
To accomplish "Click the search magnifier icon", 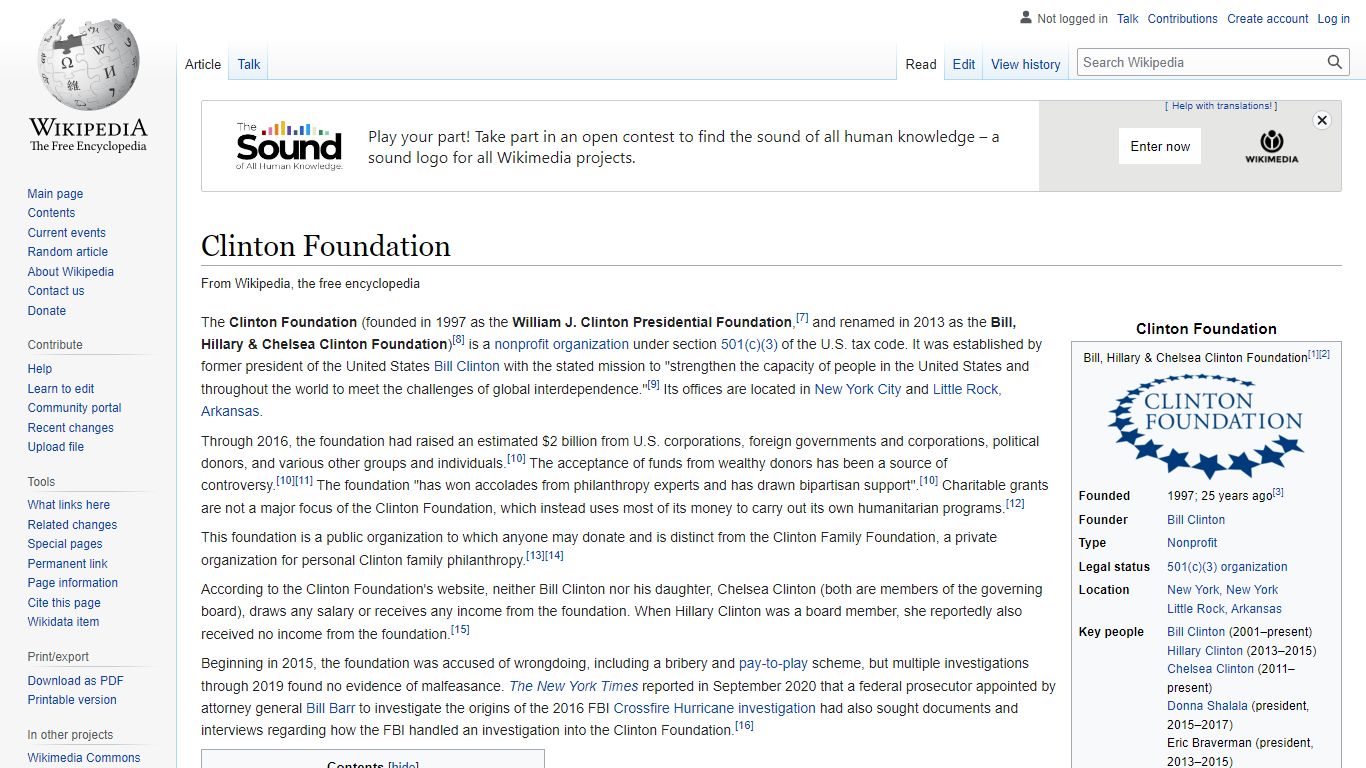I will 1335,62.
